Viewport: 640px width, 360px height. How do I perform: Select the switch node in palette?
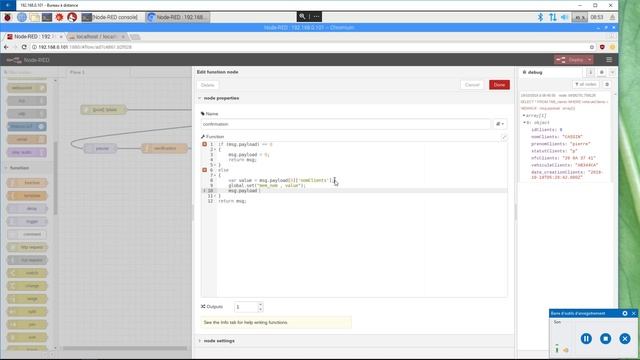click(27, 273)
